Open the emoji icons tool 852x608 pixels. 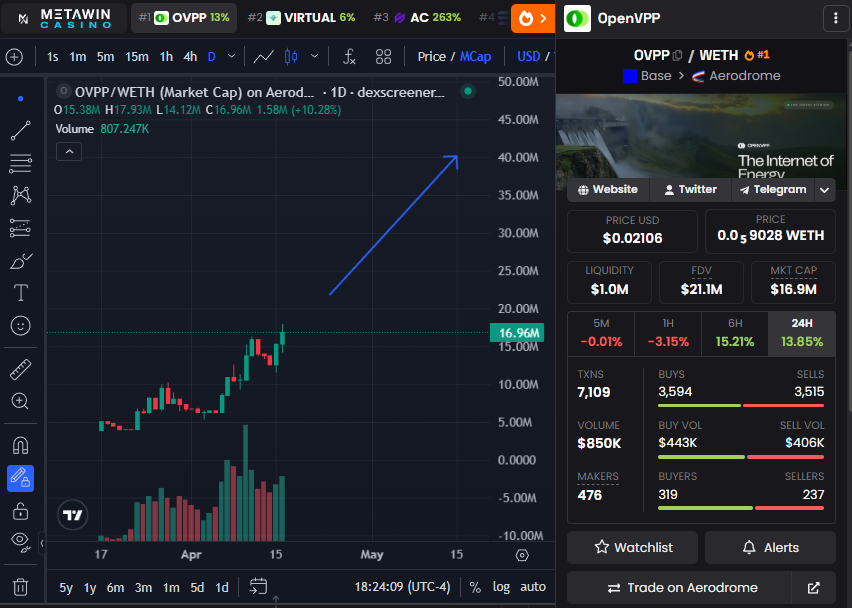coord(21,325)
